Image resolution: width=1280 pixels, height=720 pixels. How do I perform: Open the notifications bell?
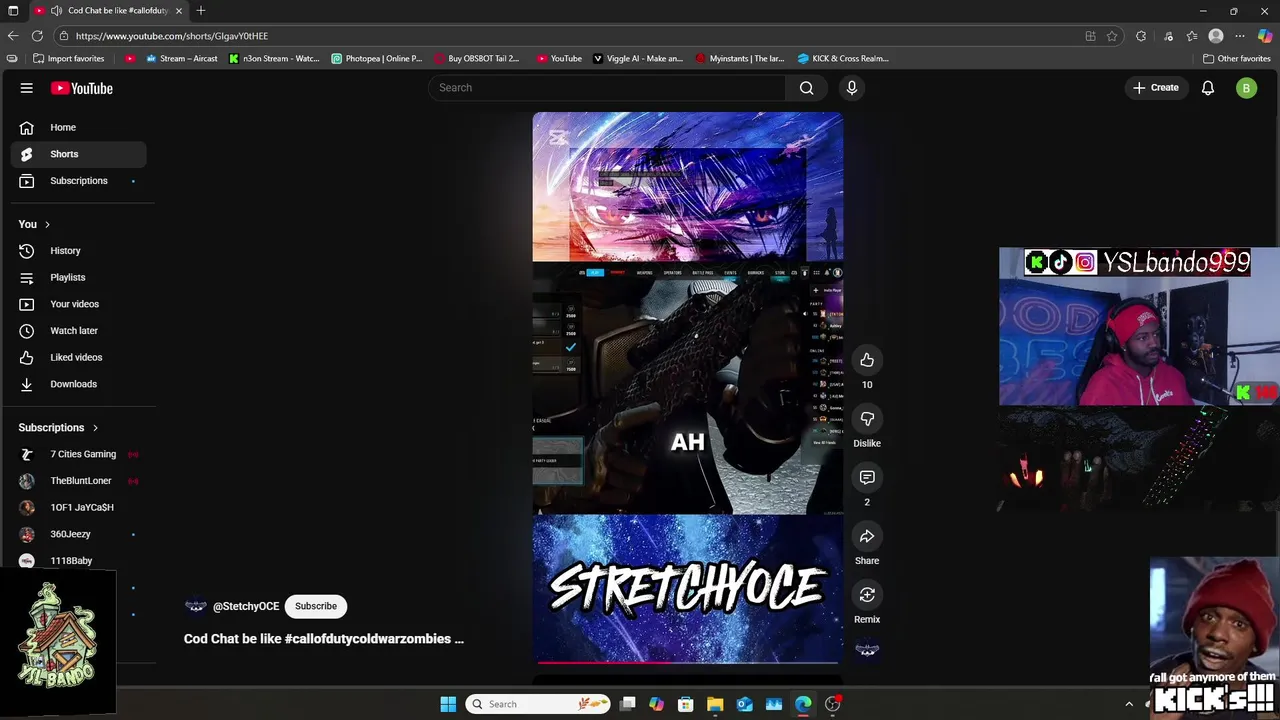point(1208,88)
